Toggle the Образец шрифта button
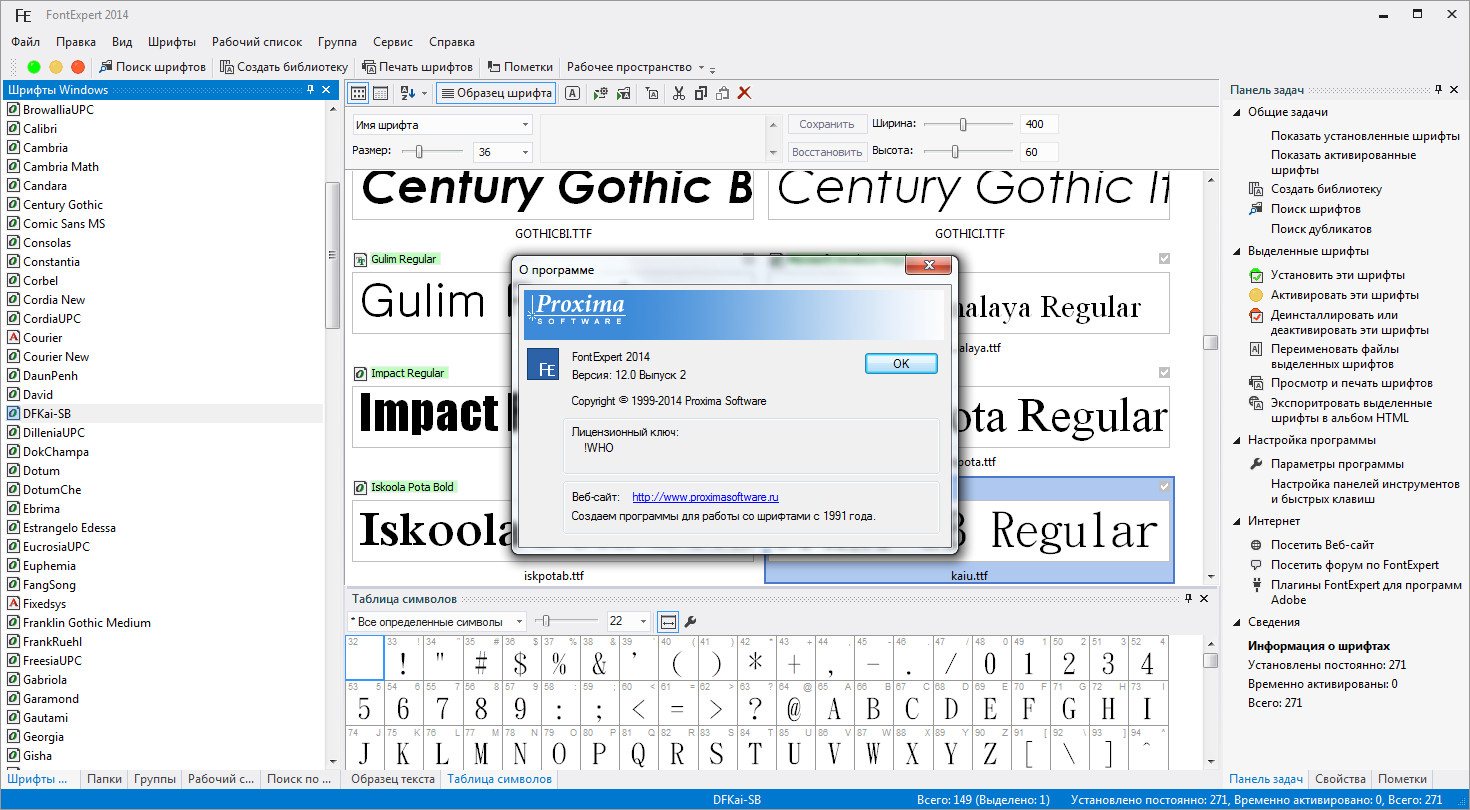1470x810 pixels. coord(496,93)
